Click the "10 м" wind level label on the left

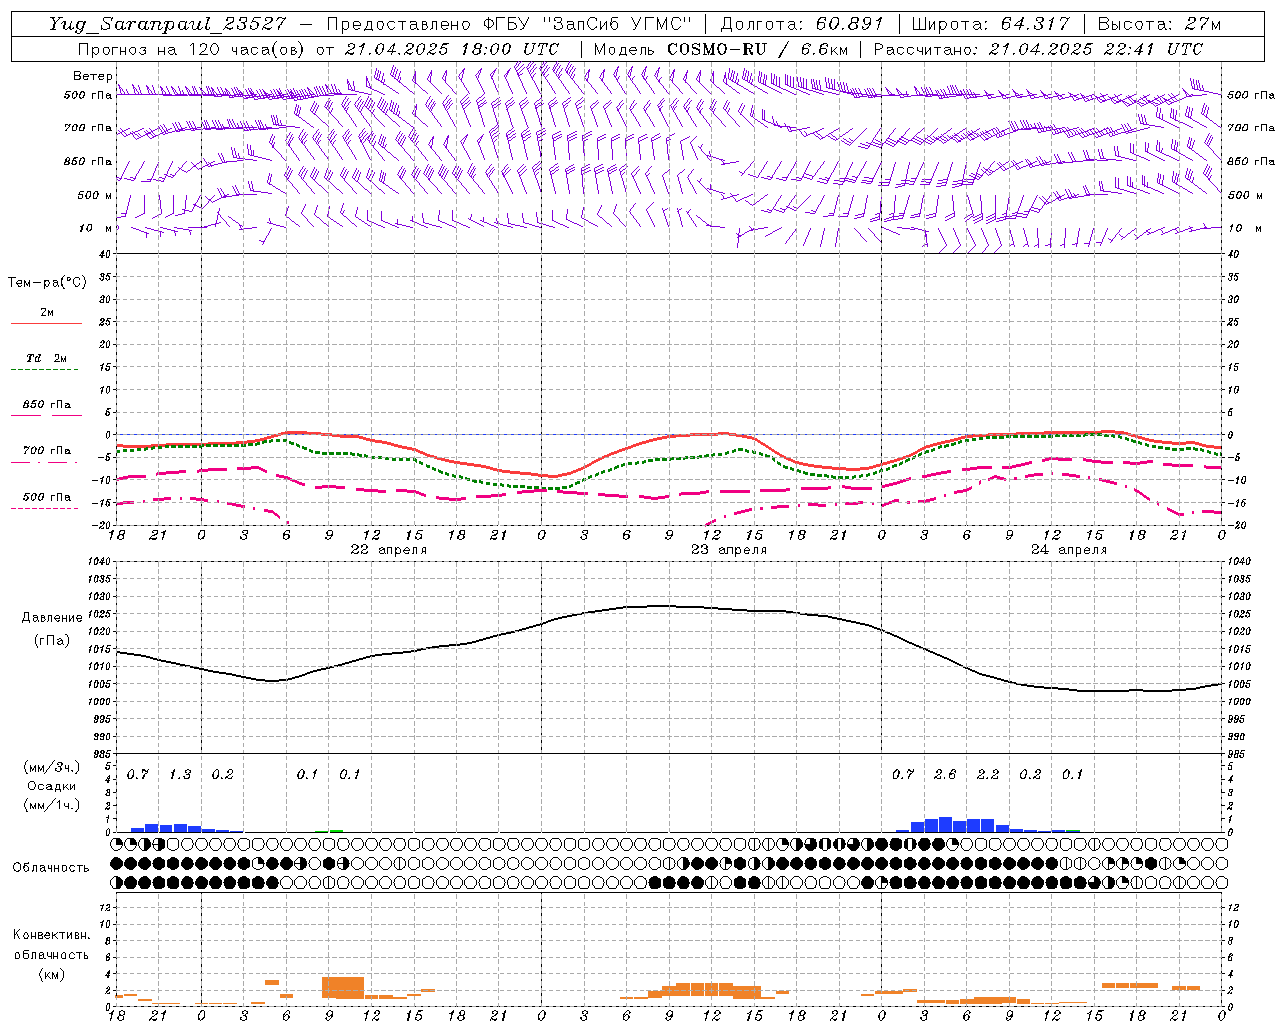[96, 228]
